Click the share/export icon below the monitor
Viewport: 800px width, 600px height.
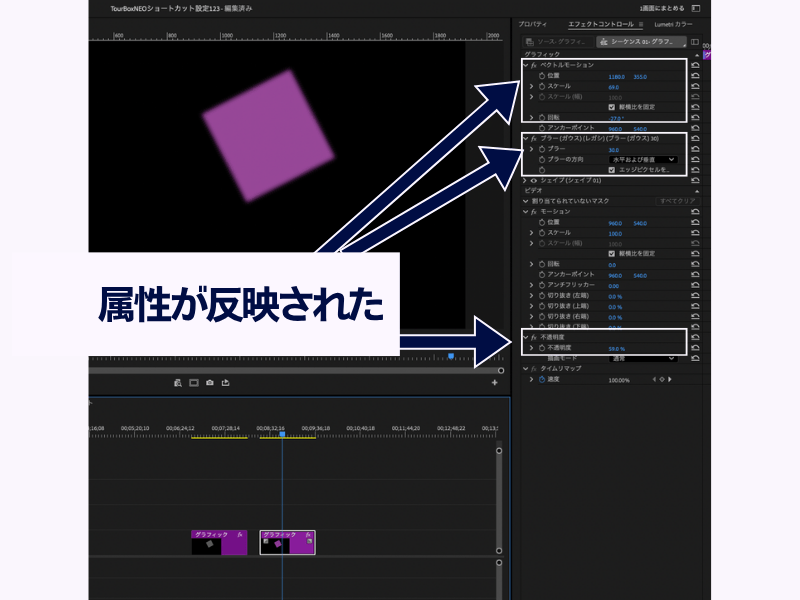226,382
